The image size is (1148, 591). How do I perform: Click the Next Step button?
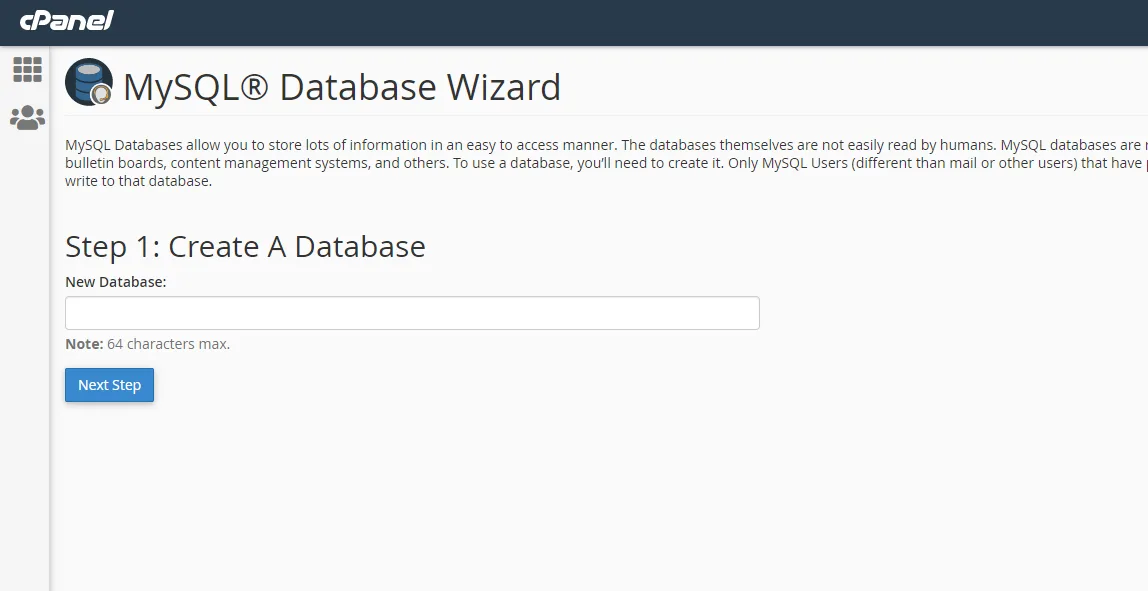click(x=109, y=384)
